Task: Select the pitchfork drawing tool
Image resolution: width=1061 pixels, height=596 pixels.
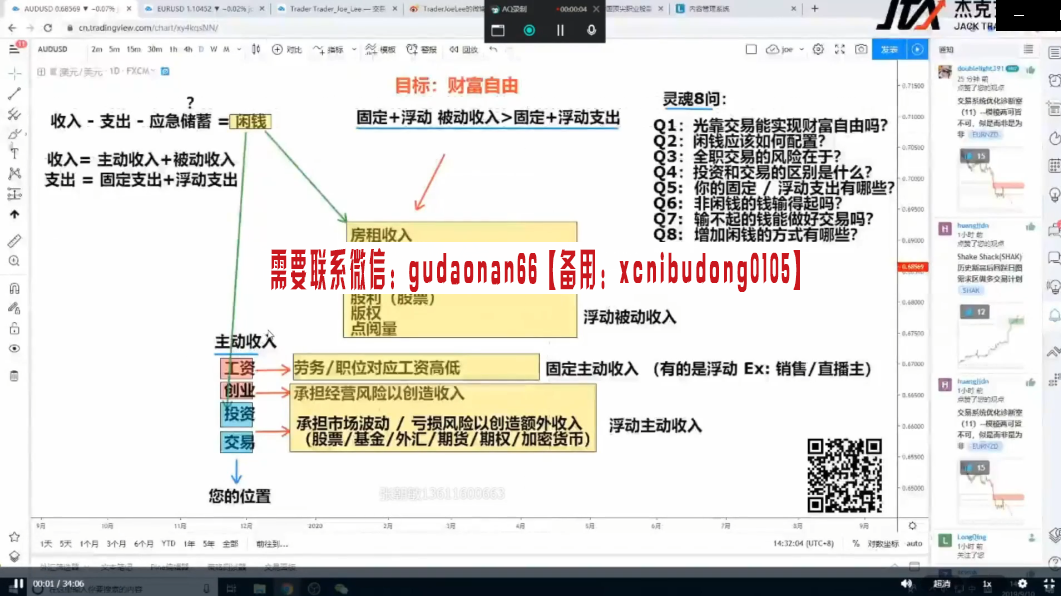Action: tap(15, 114)
